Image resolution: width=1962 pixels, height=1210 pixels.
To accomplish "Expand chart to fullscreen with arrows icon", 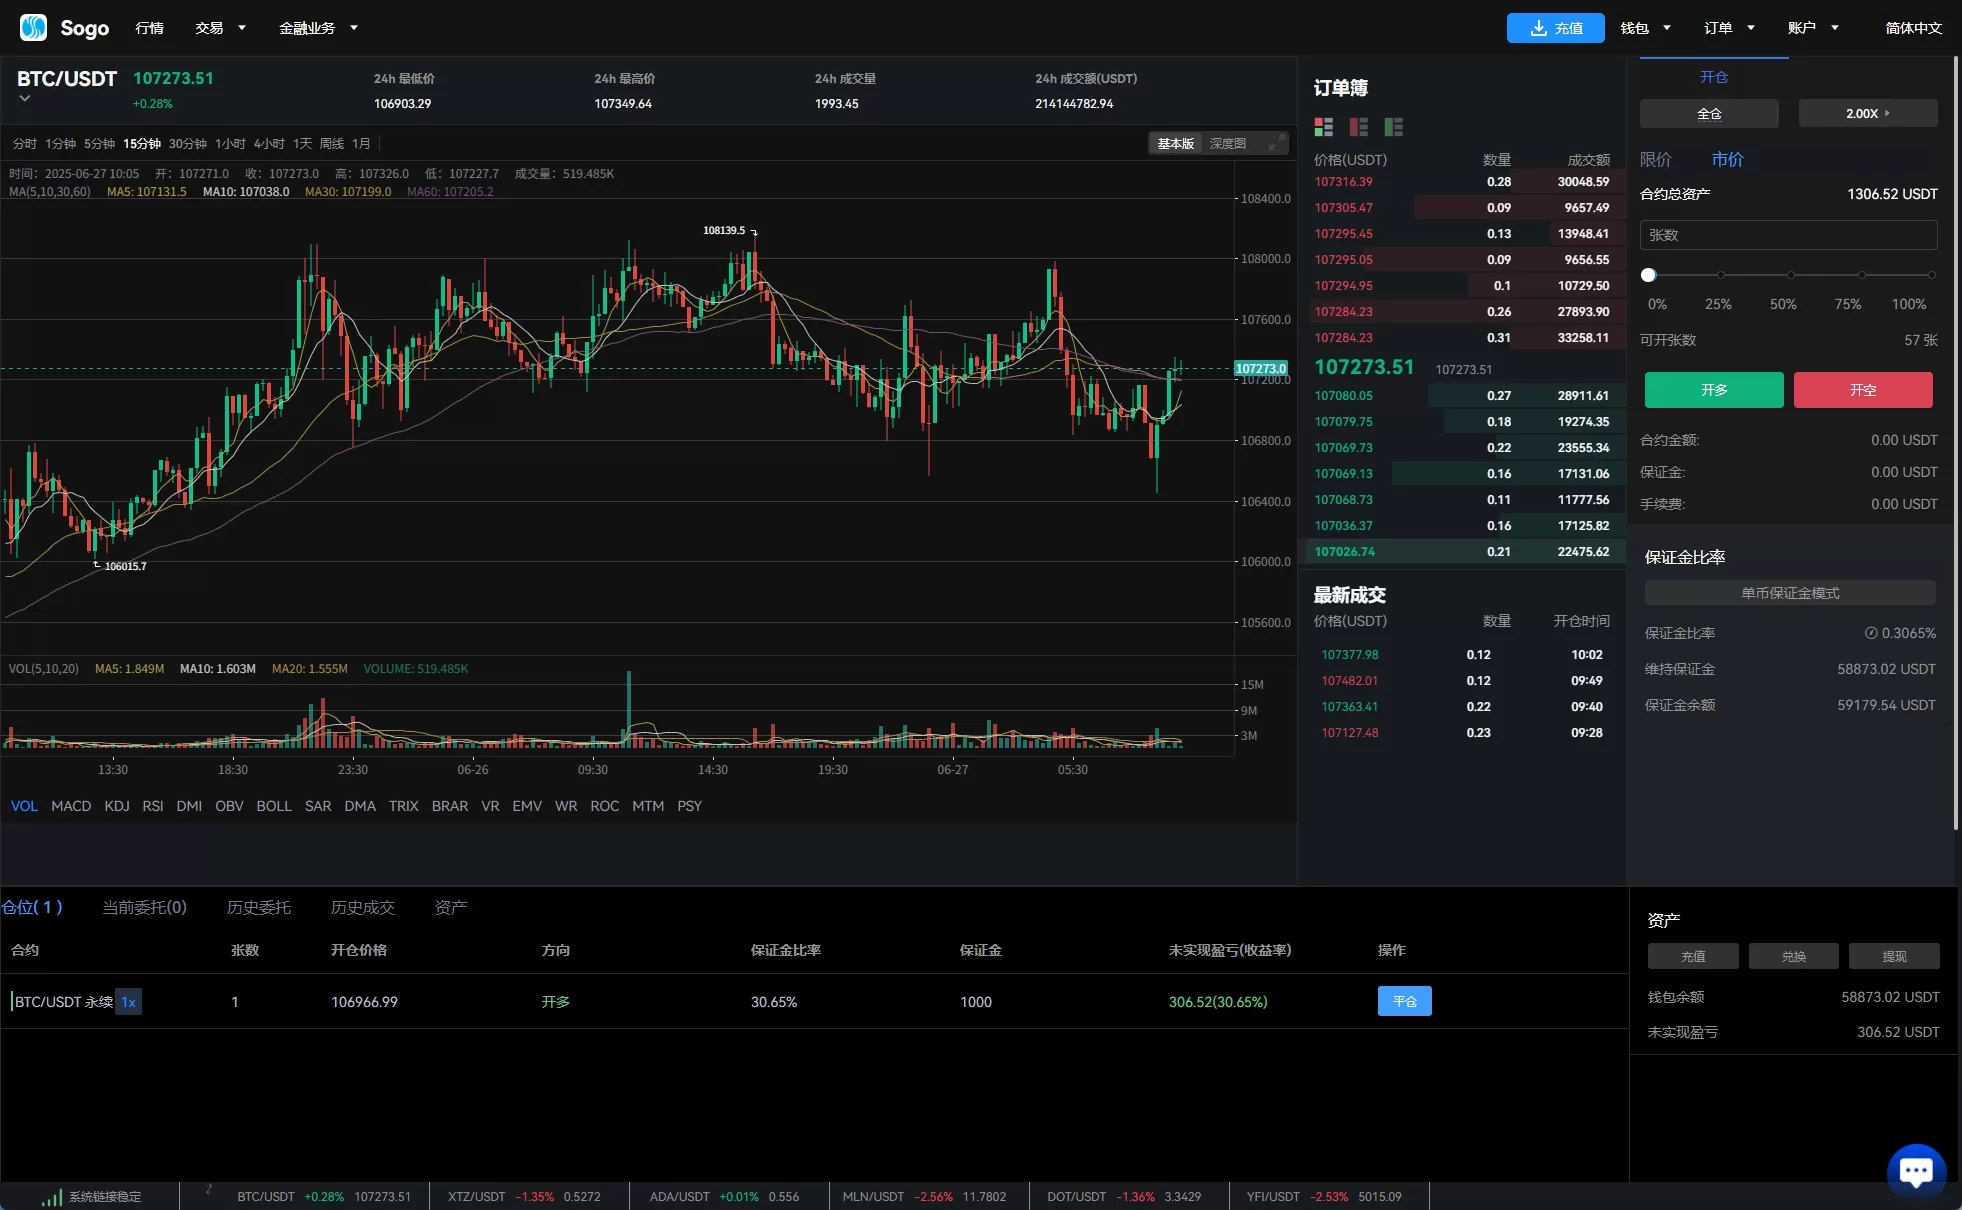I will point(1276,144).
